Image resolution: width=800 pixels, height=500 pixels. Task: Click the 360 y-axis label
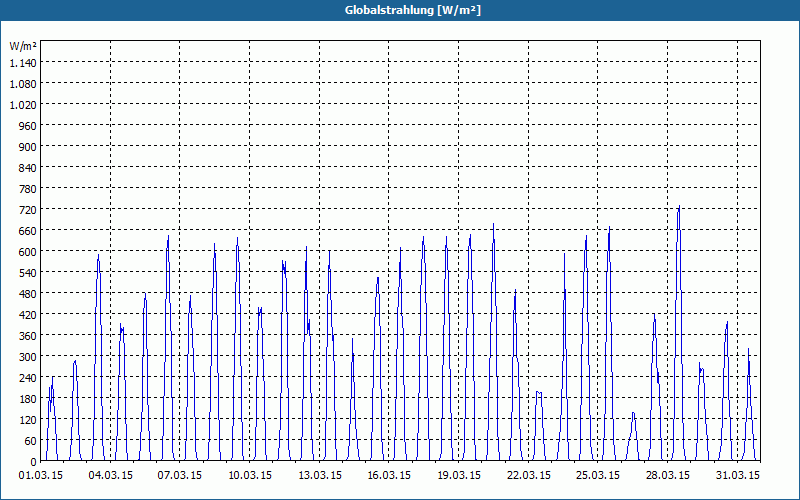[28, 336]
